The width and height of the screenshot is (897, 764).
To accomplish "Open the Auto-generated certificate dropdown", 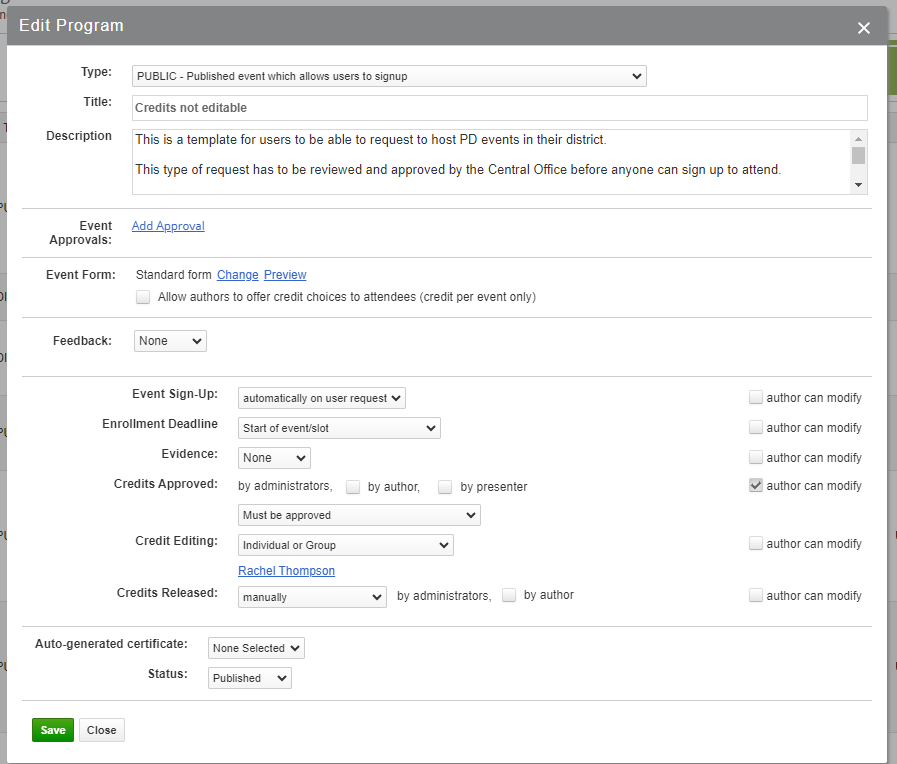I will tap(255, 647).
